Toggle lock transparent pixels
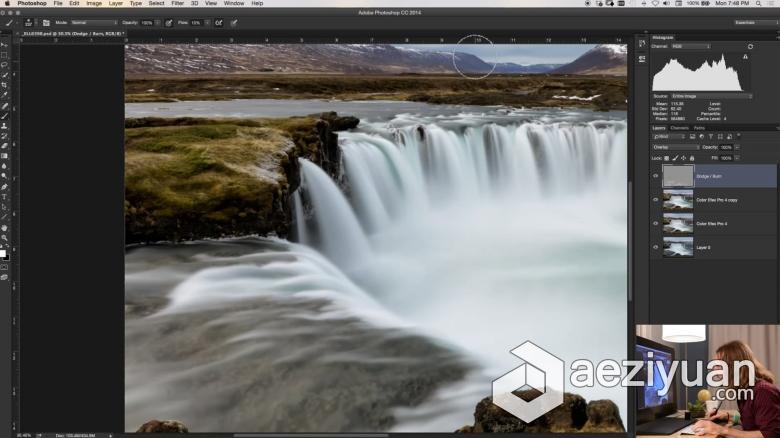This screenshot has height=438, width=780. pos(667,158)
